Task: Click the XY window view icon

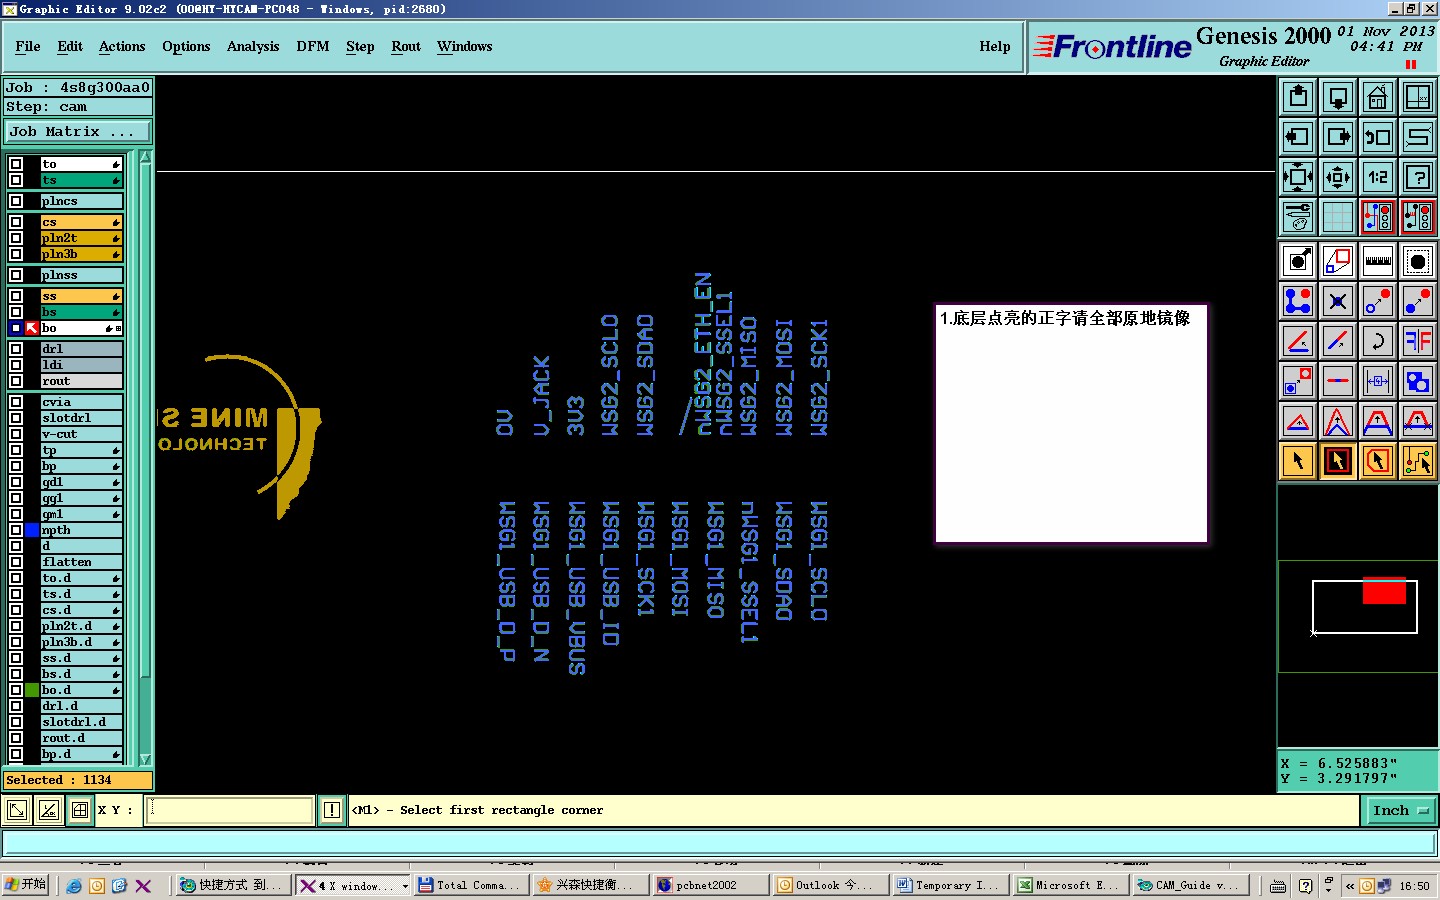Action: [1418, 97]
